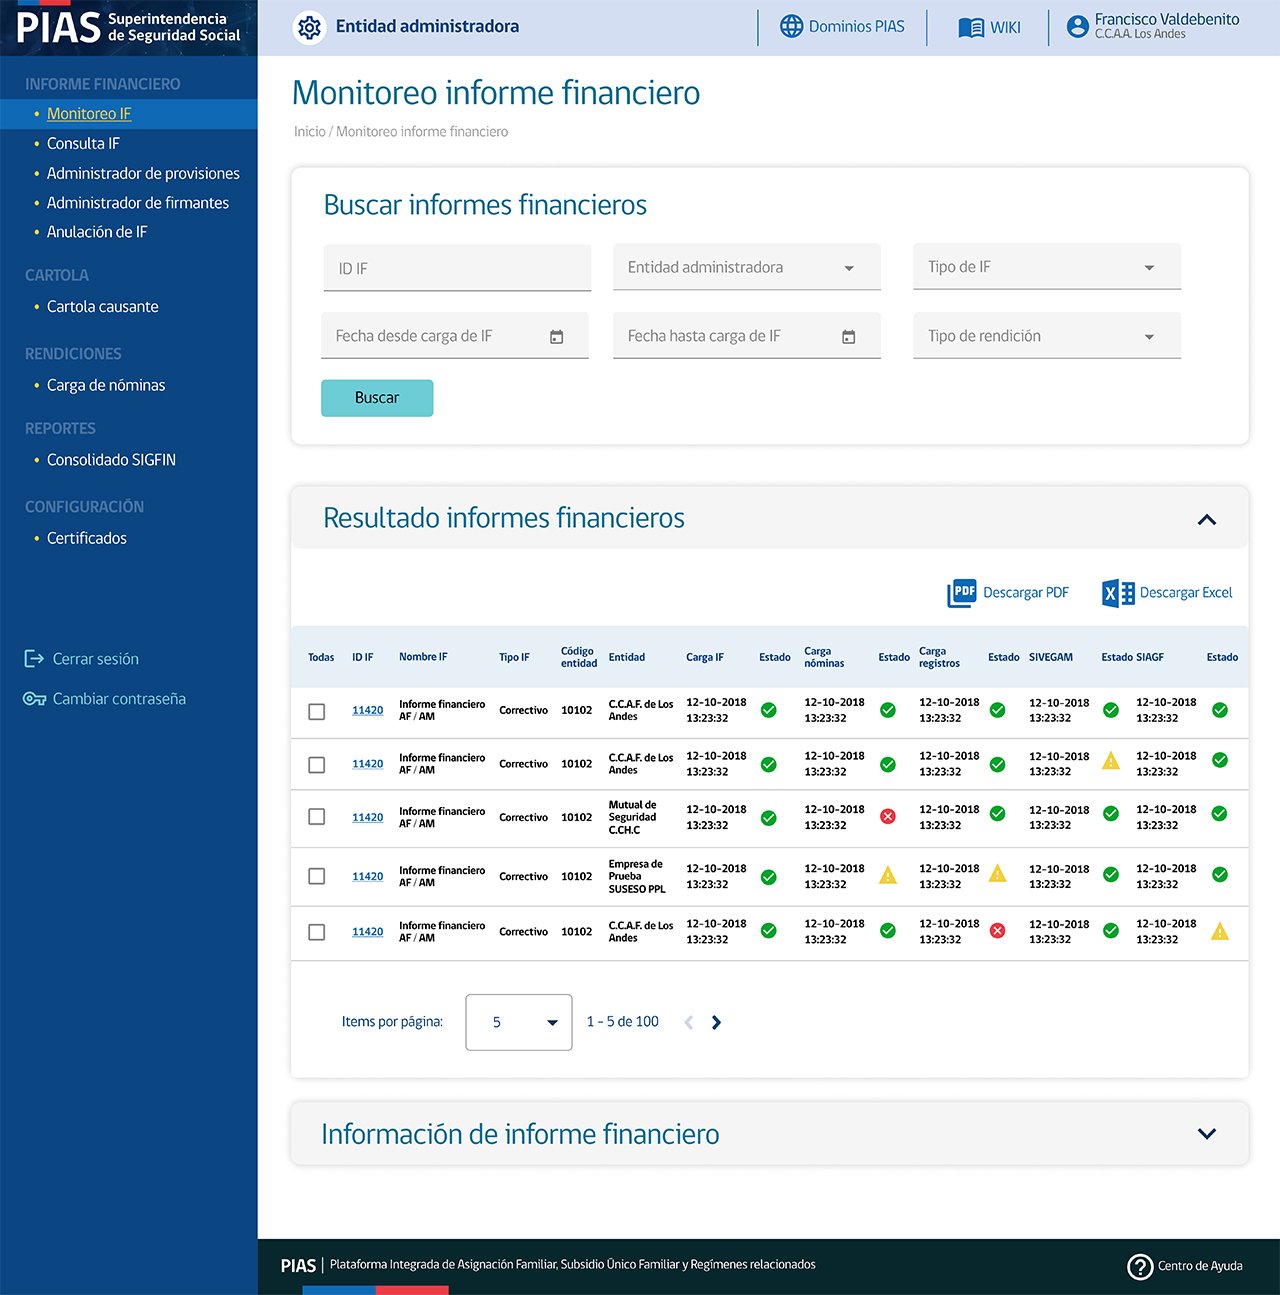1280x1295 pixels.
Task: Select Monitoreo IF in sidebar
Action: point(89,114)
